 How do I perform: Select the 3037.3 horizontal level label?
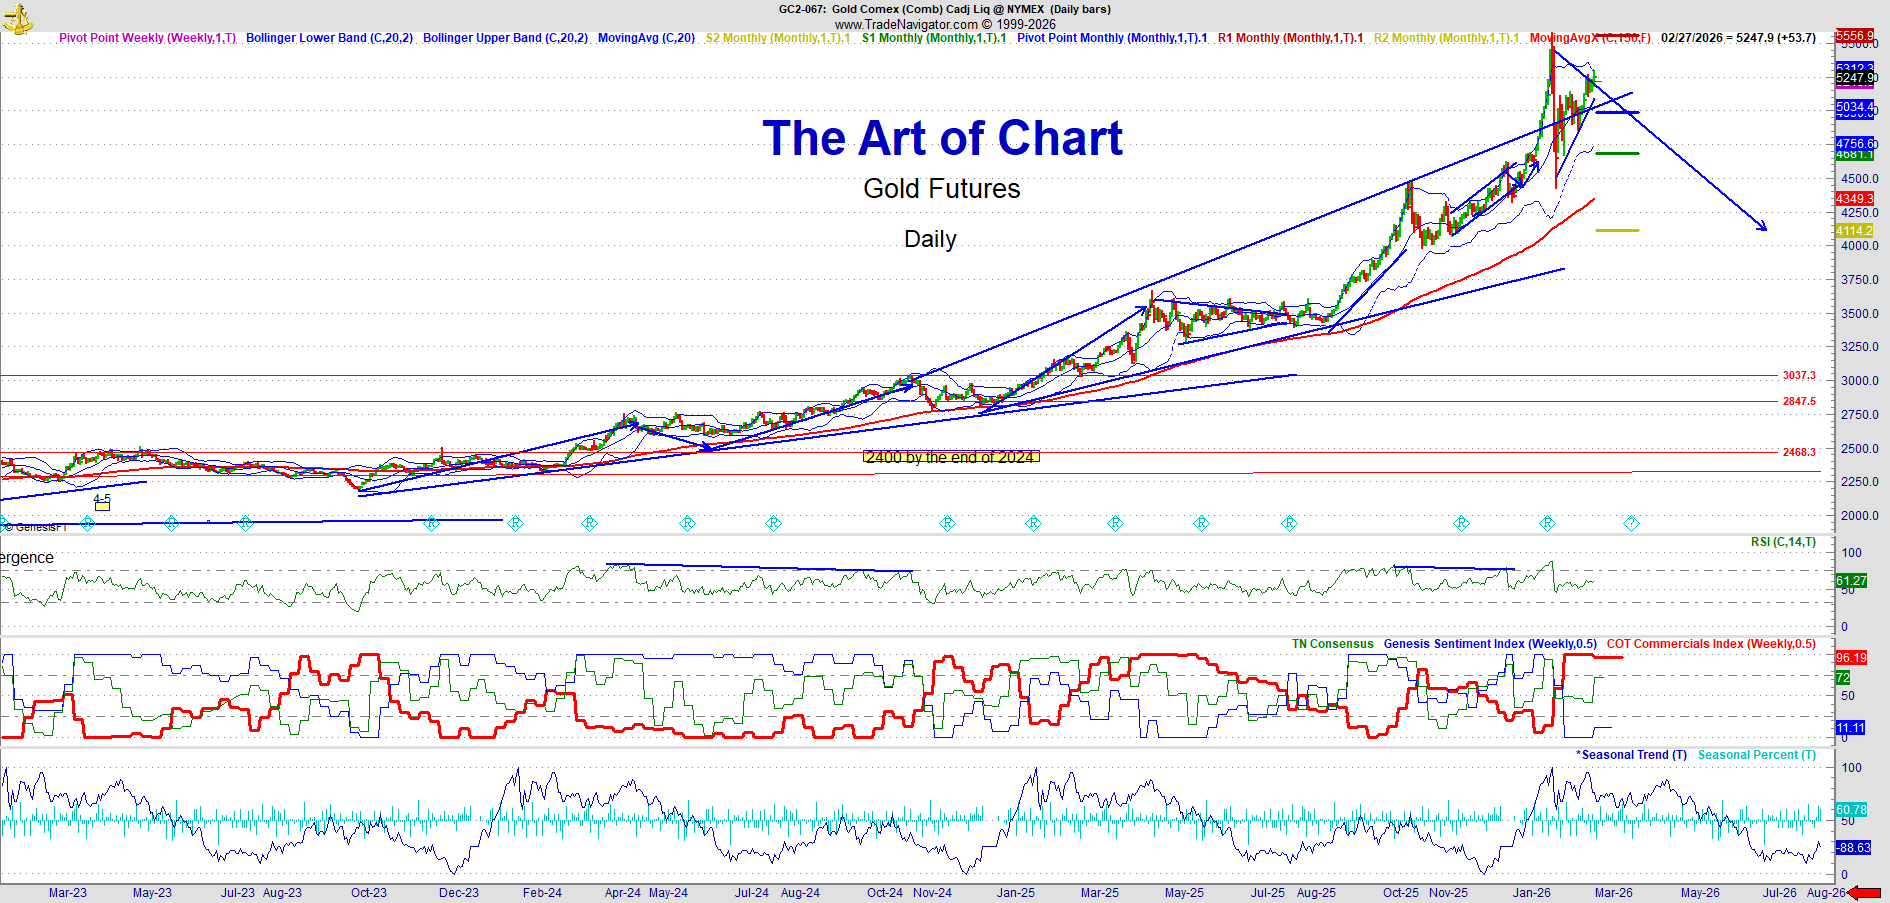click(x=1798, y=376)
